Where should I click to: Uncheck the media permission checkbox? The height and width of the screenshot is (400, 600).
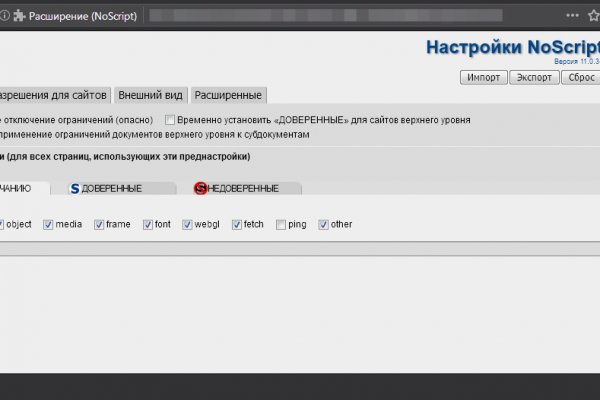point(49,224)
